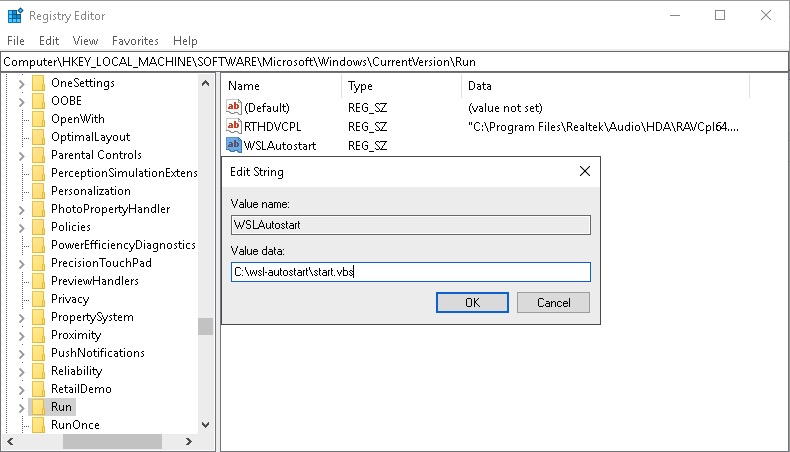Image resolution: width=790 pixels, height=452 pixels.
Task: Click tree vertical scrollbar down arrow
Action: [205, 425]
